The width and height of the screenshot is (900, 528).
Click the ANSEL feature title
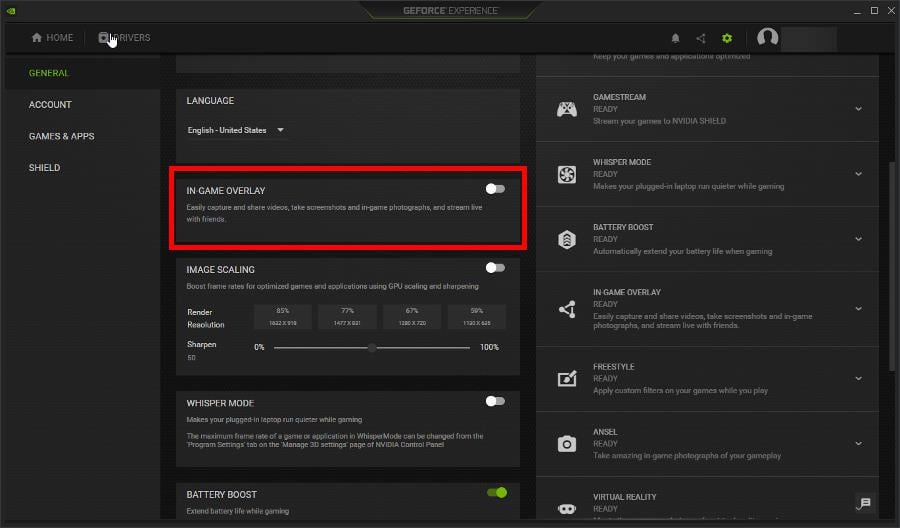pyautogui.click(x=605, y=432)
